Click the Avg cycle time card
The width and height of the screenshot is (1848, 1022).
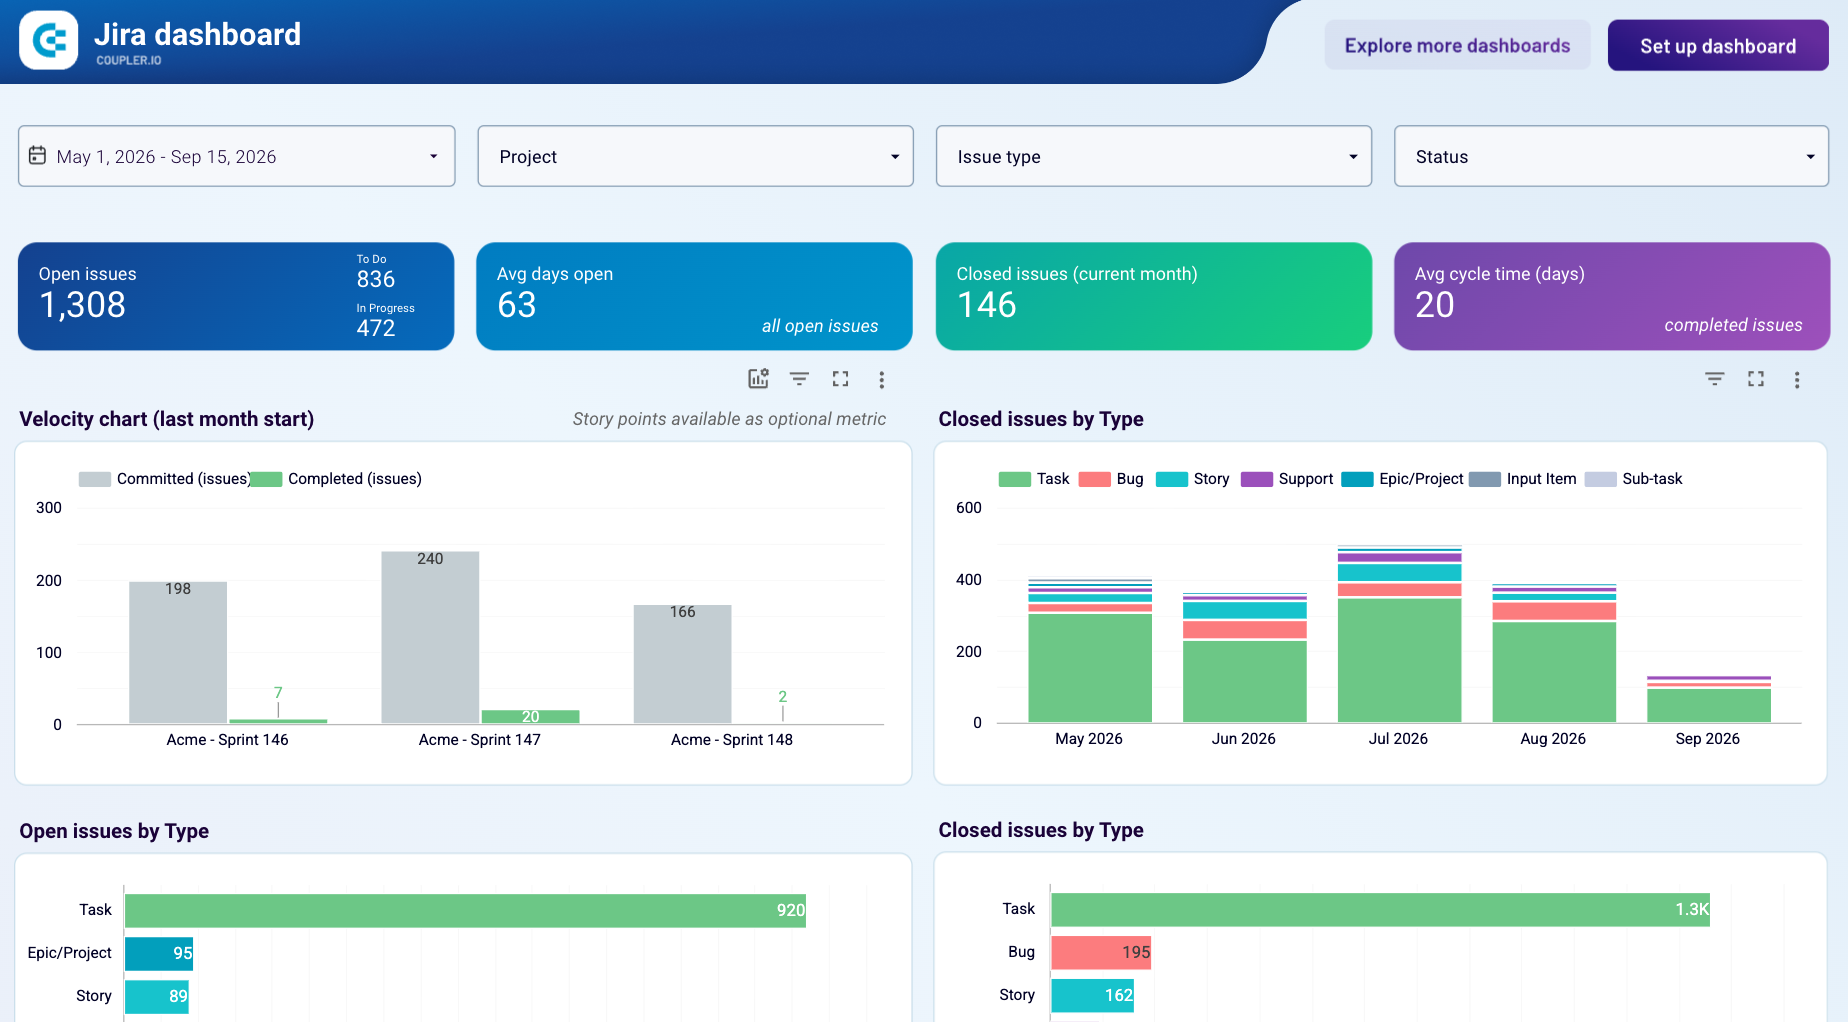1612,296
